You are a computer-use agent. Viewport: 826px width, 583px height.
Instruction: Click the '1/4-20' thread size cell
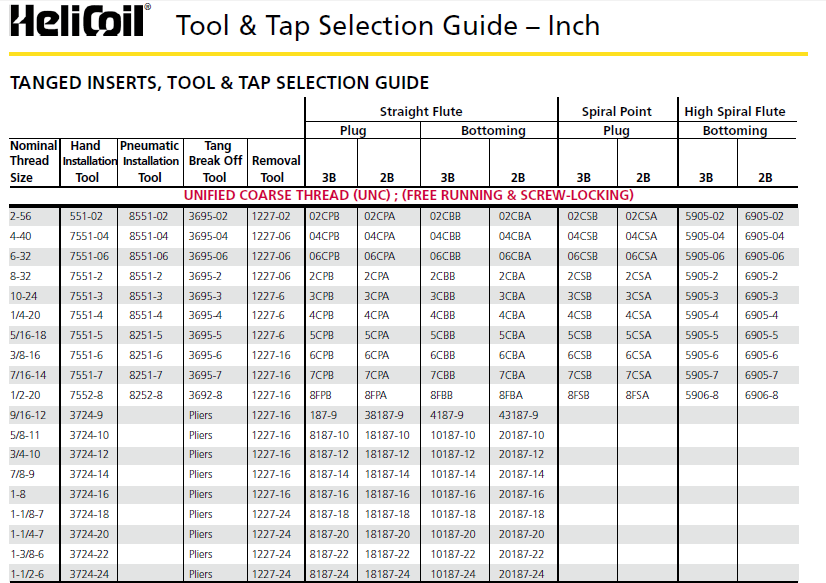pos(25,315)
